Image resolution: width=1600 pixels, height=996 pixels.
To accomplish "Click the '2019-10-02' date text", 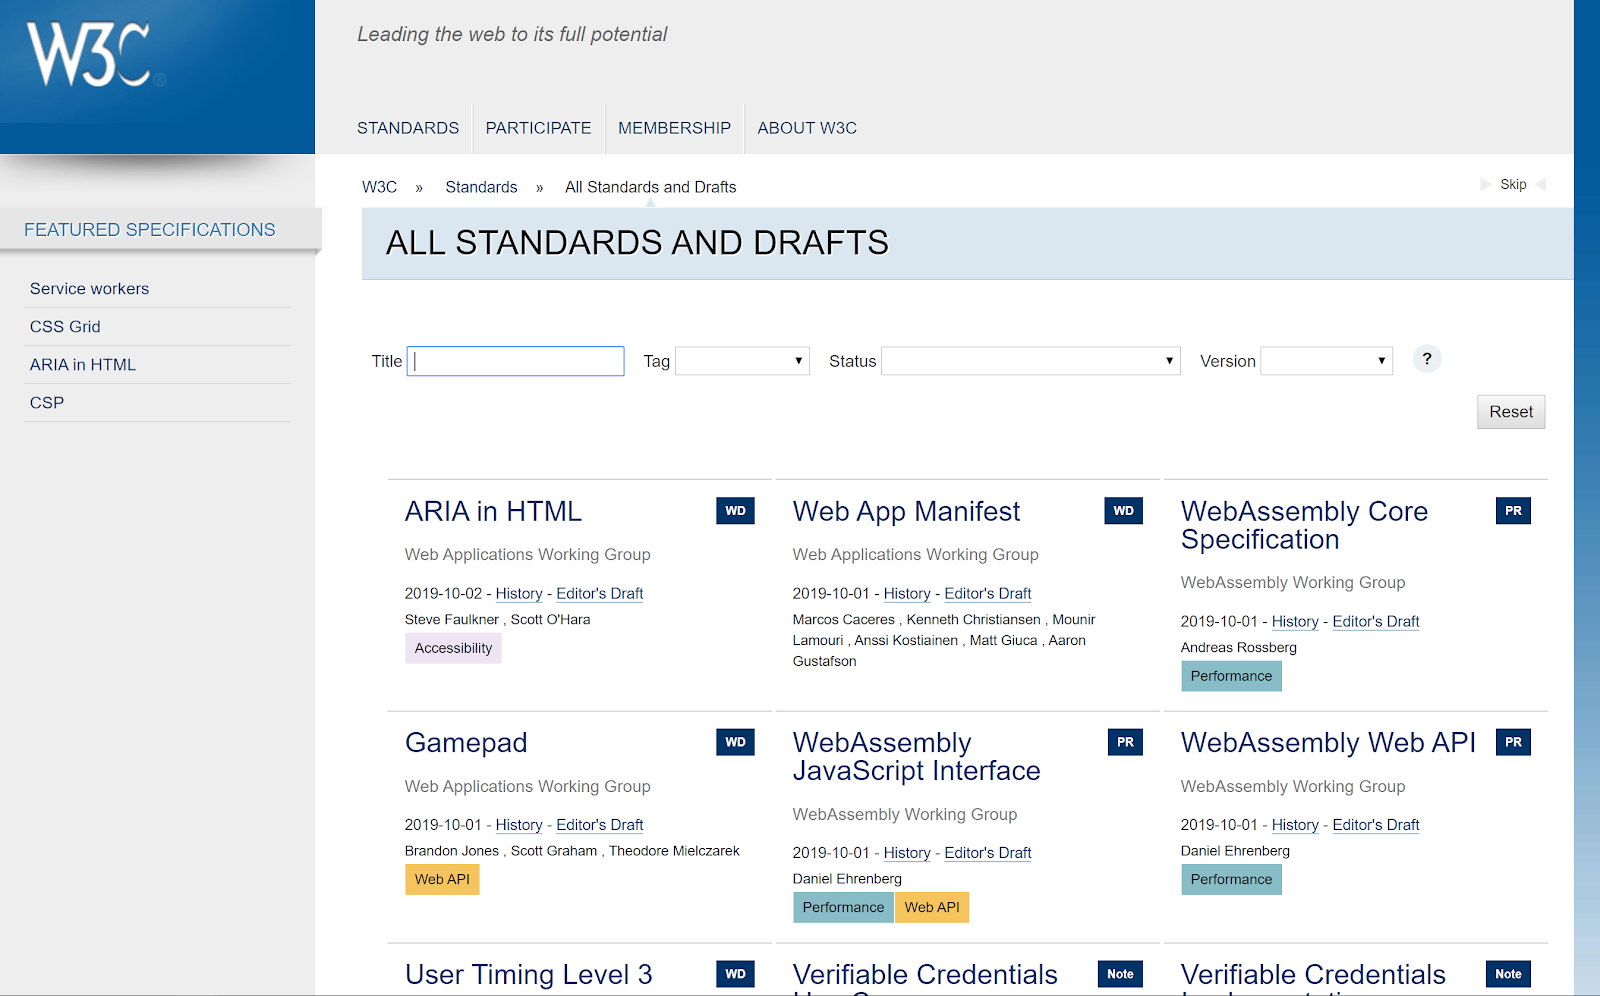I will [x=443, y=594].
